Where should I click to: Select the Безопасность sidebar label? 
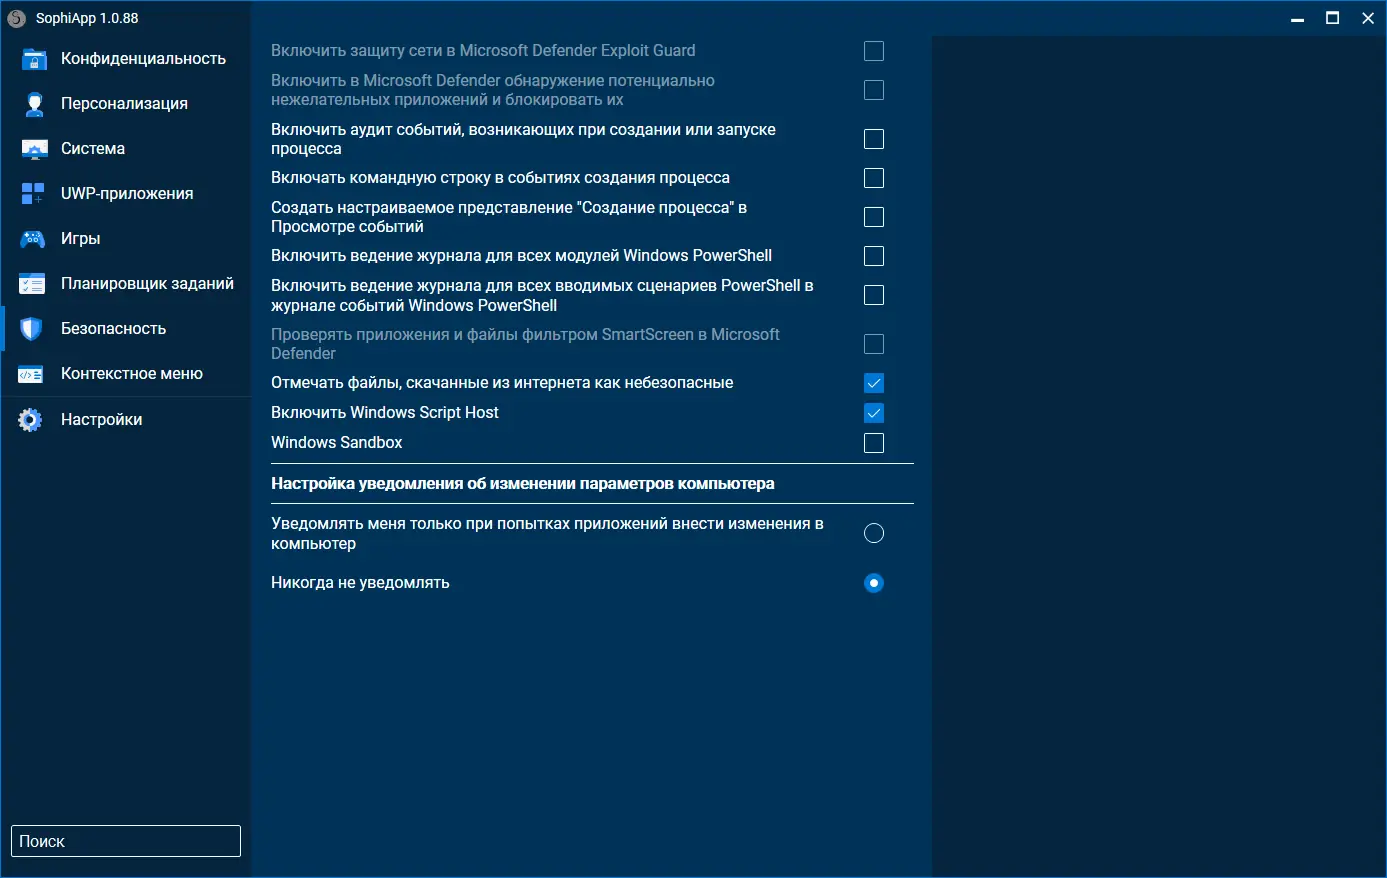pos(113,329)
